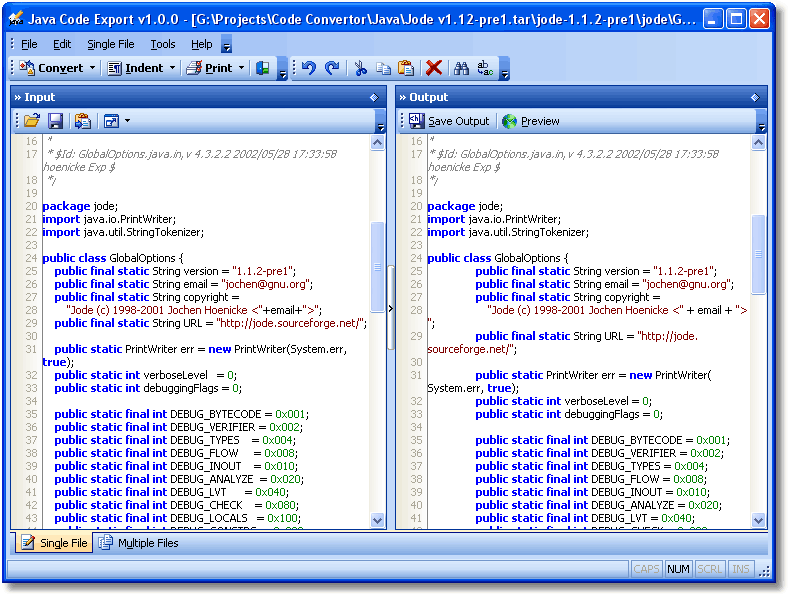Click the Preview button
The height and width of the screenshot is (597, 790).
(531, 121)
